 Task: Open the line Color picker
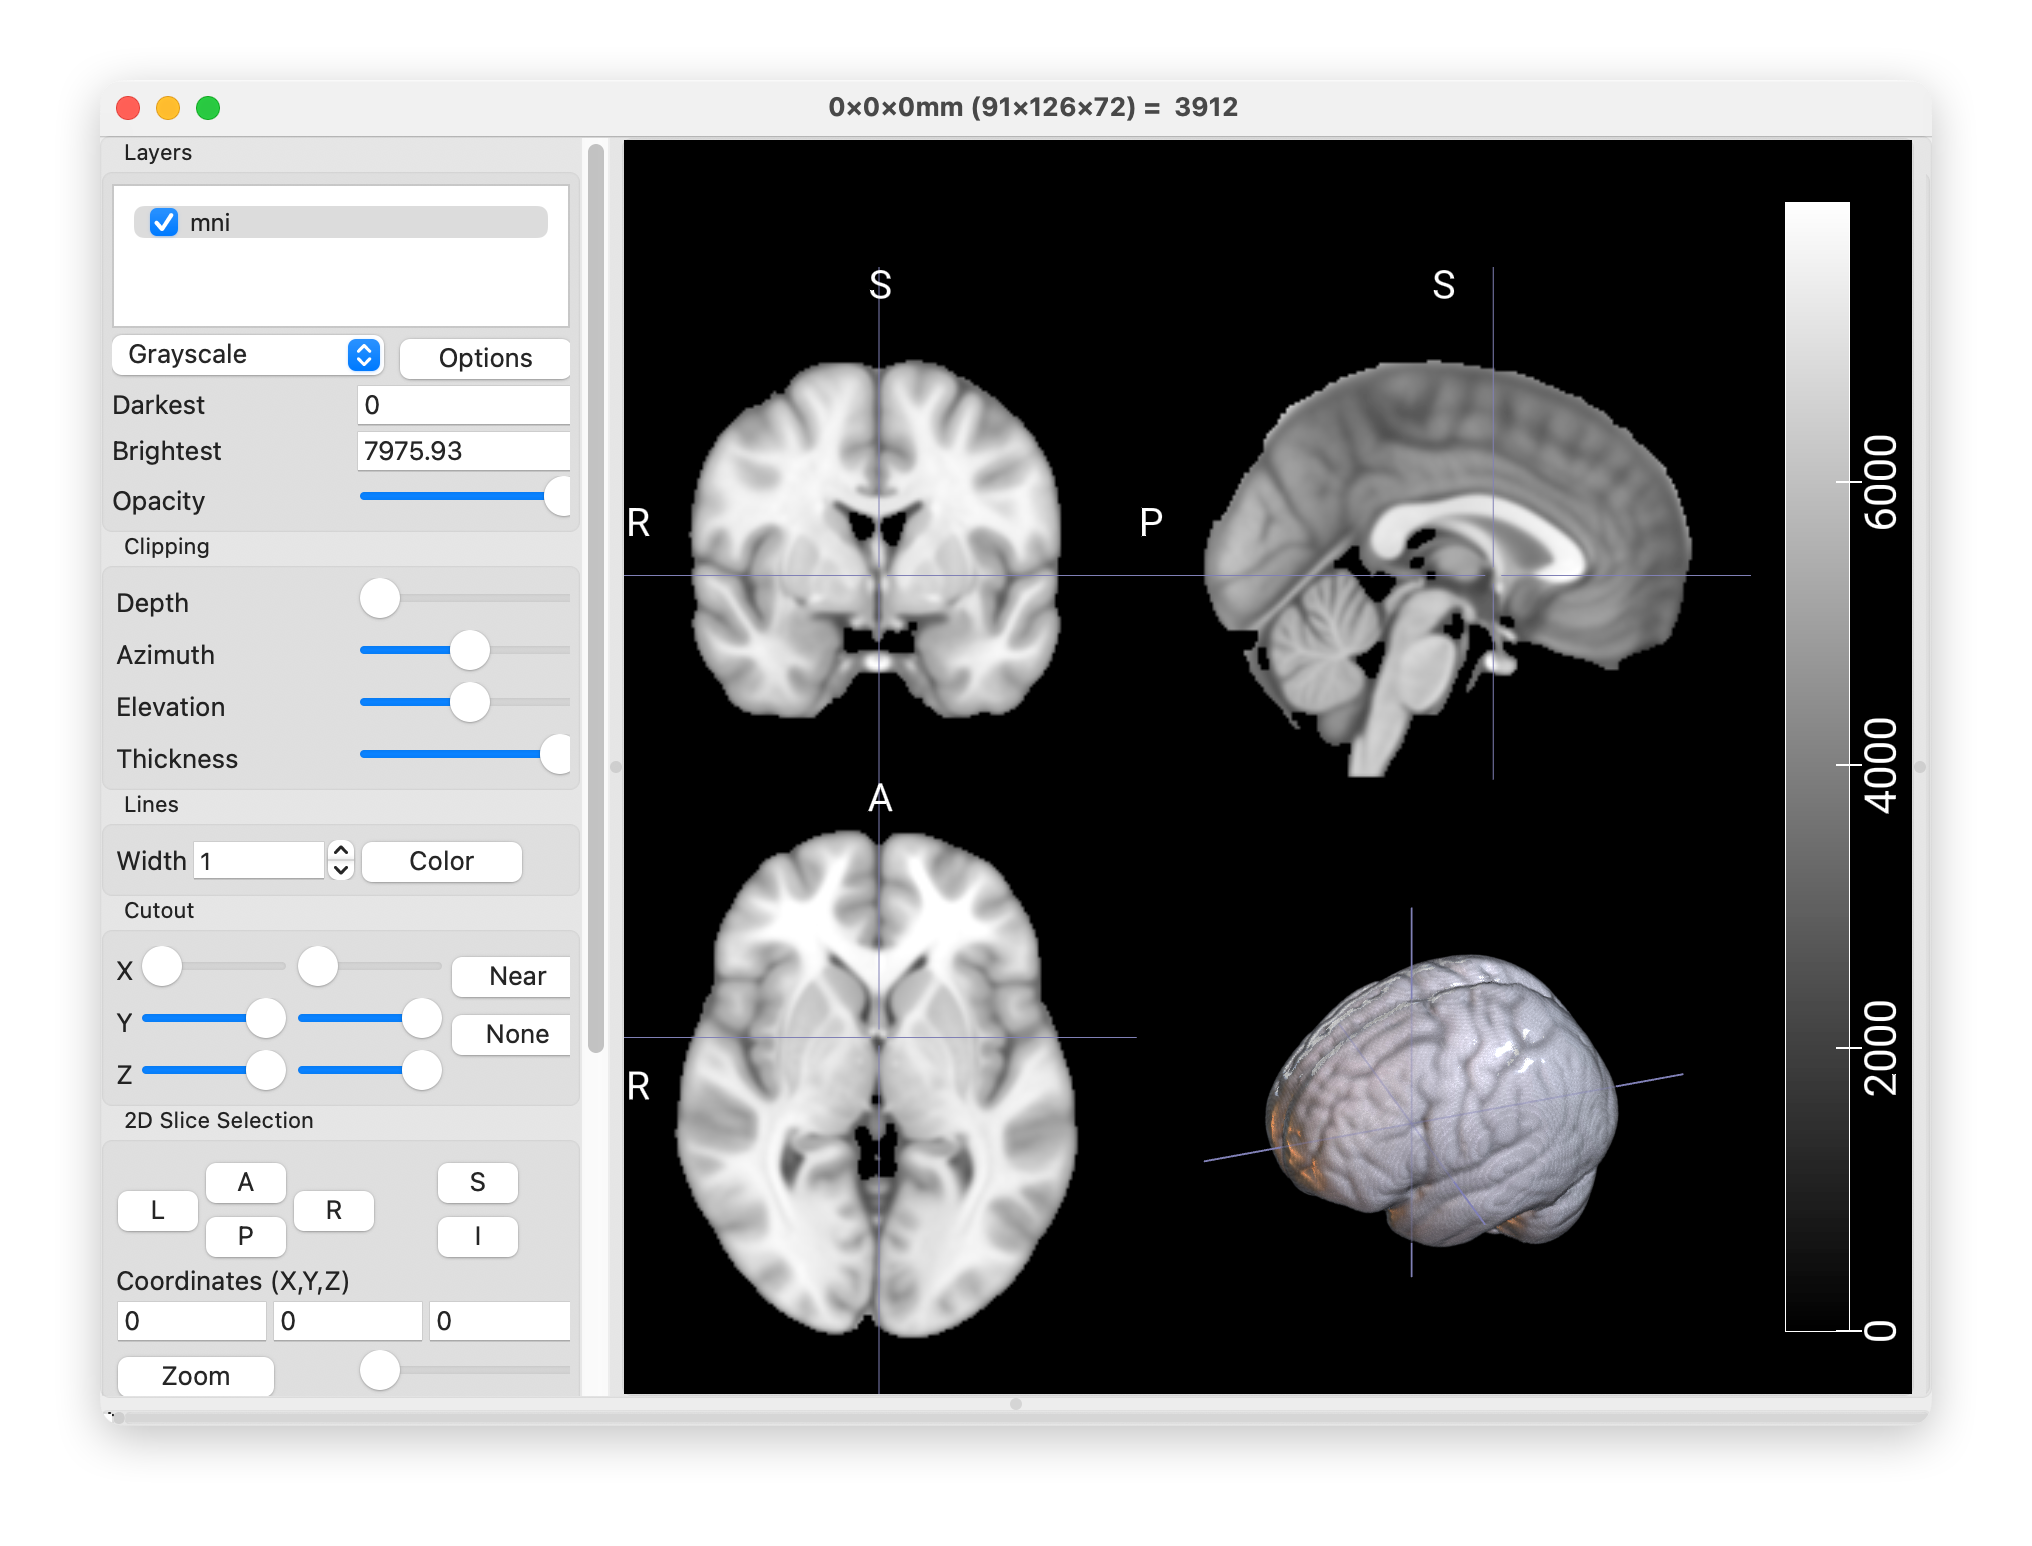[x=441, y=861]
